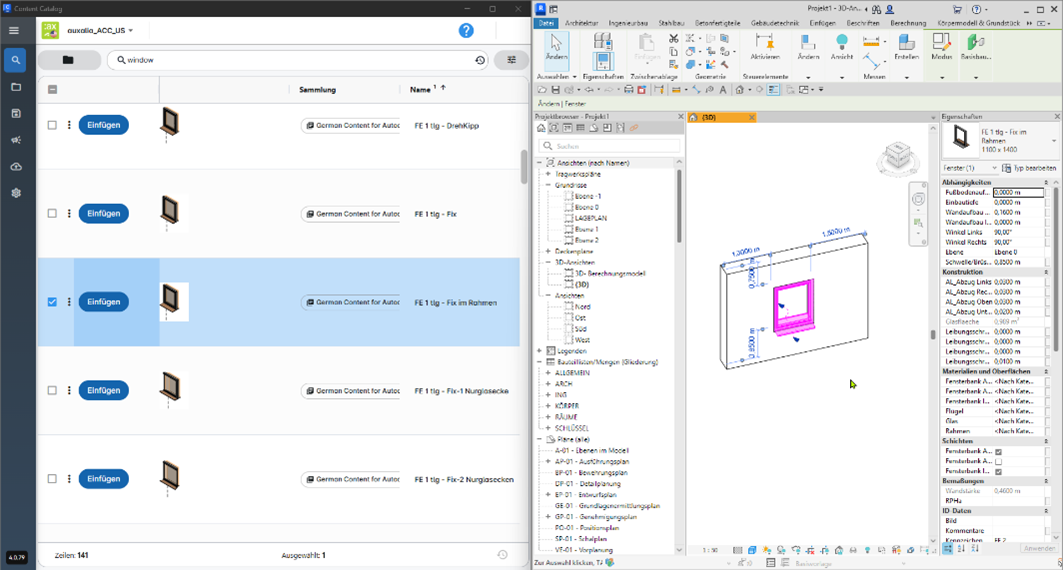Switch to the Einfügen ribbon tab
The width and height of the screenshot is (1063, 570).
tap(822, 23)
